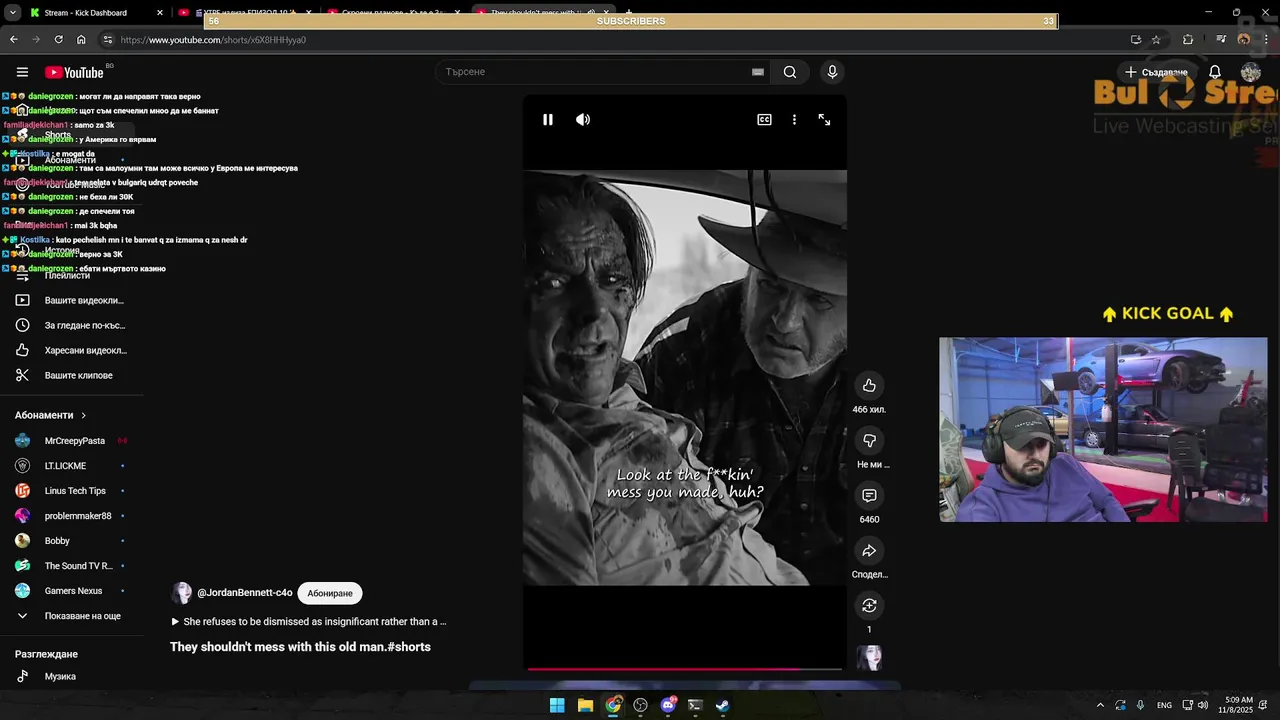Go back in browser history

coord(14,40)
